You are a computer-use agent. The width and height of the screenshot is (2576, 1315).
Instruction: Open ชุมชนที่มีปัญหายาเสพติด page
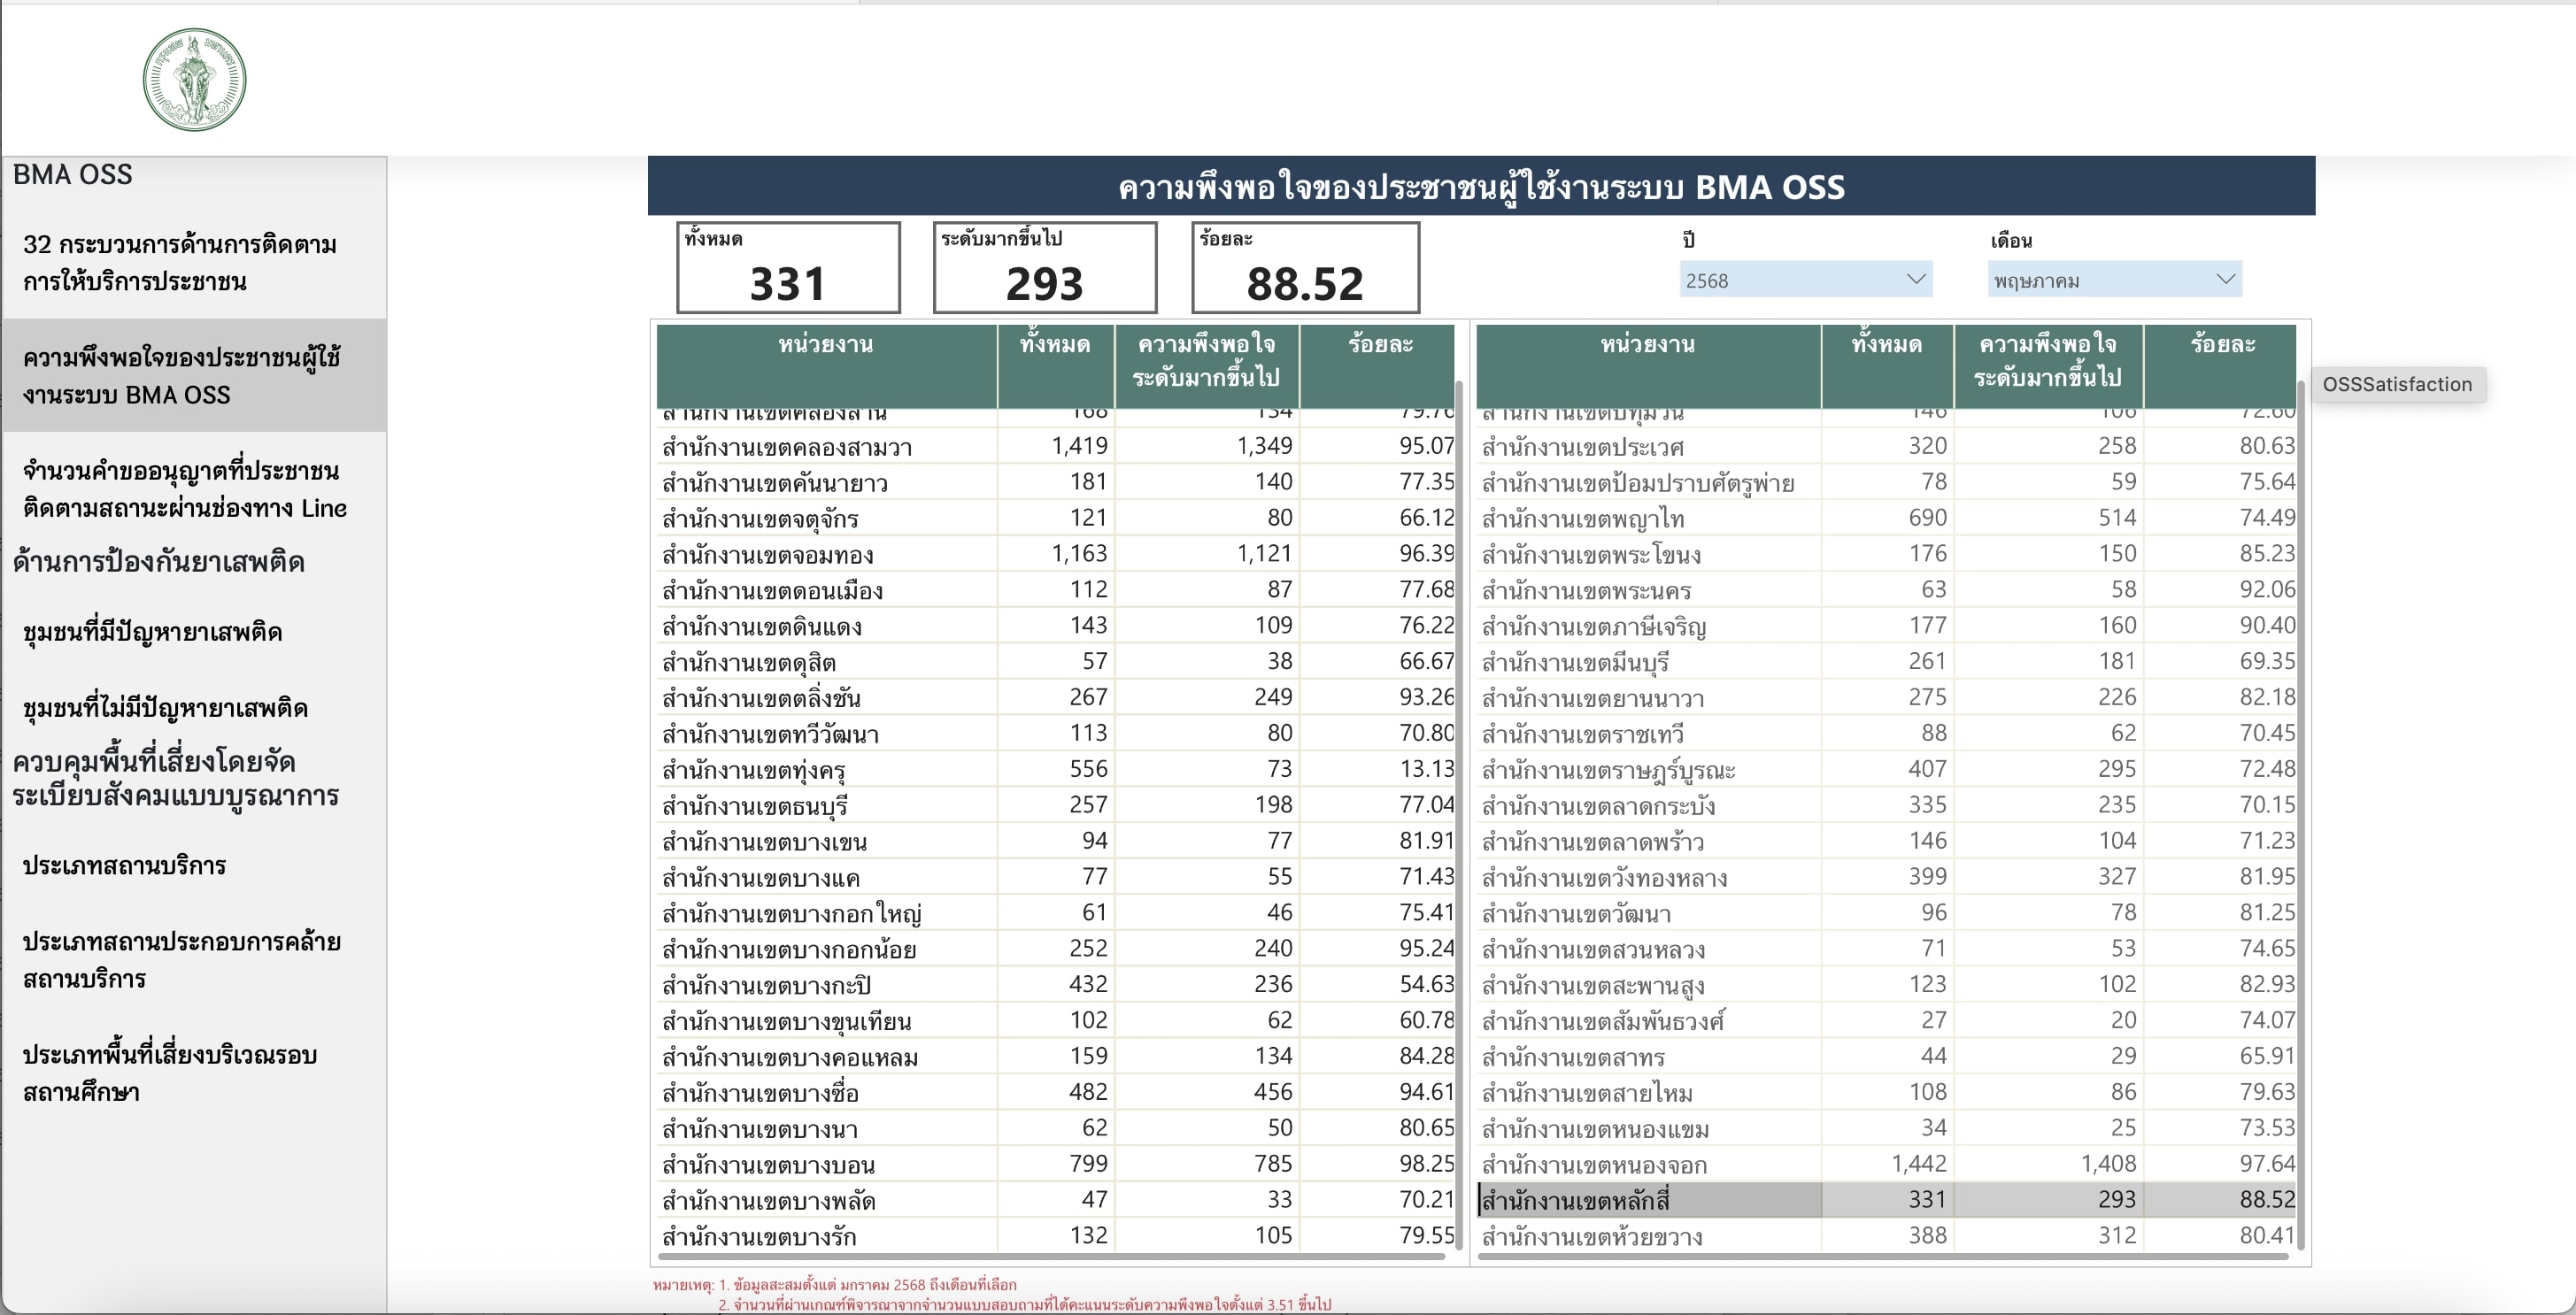[195, 632]
